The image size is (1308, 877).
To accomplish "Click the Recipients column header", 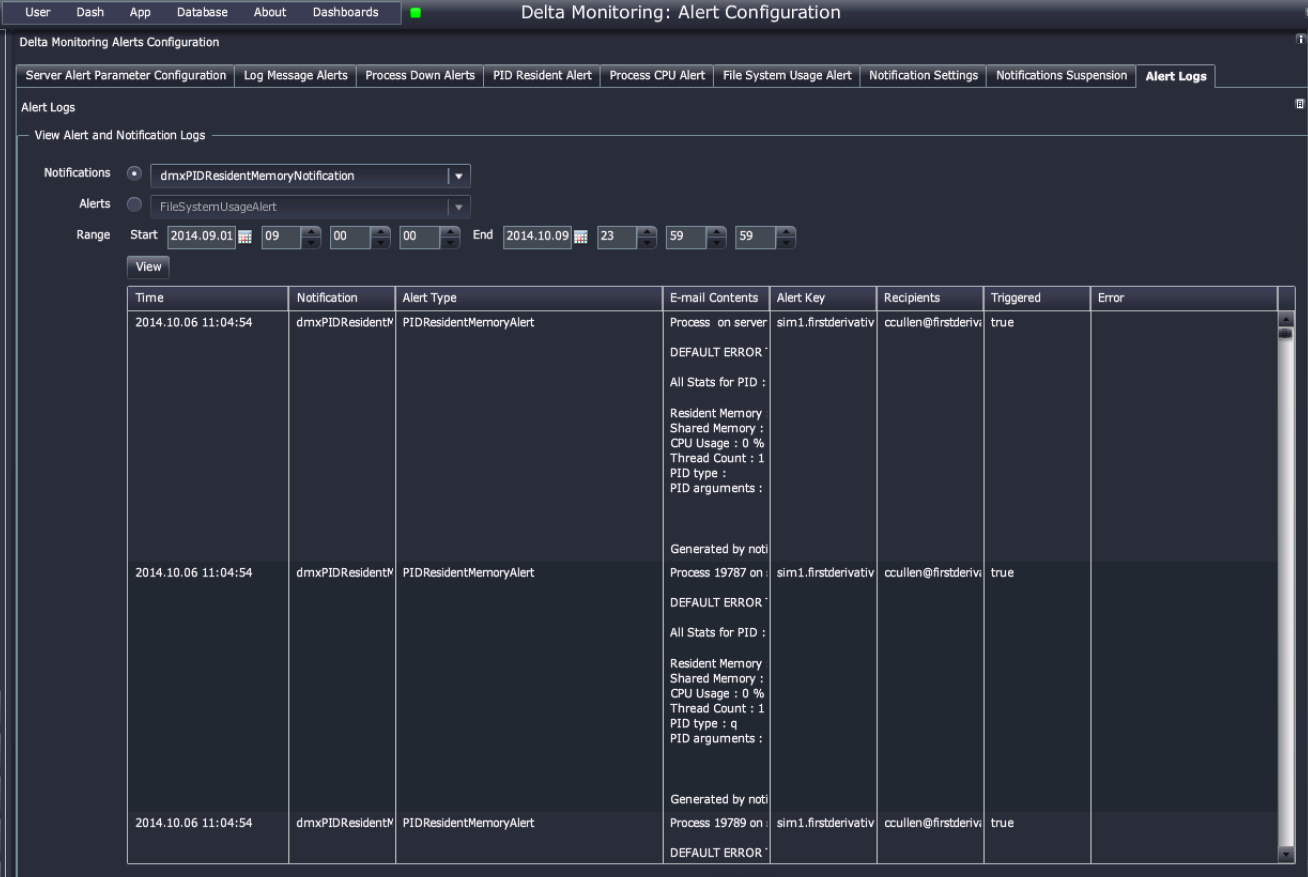I will click(x=930, y=298).
